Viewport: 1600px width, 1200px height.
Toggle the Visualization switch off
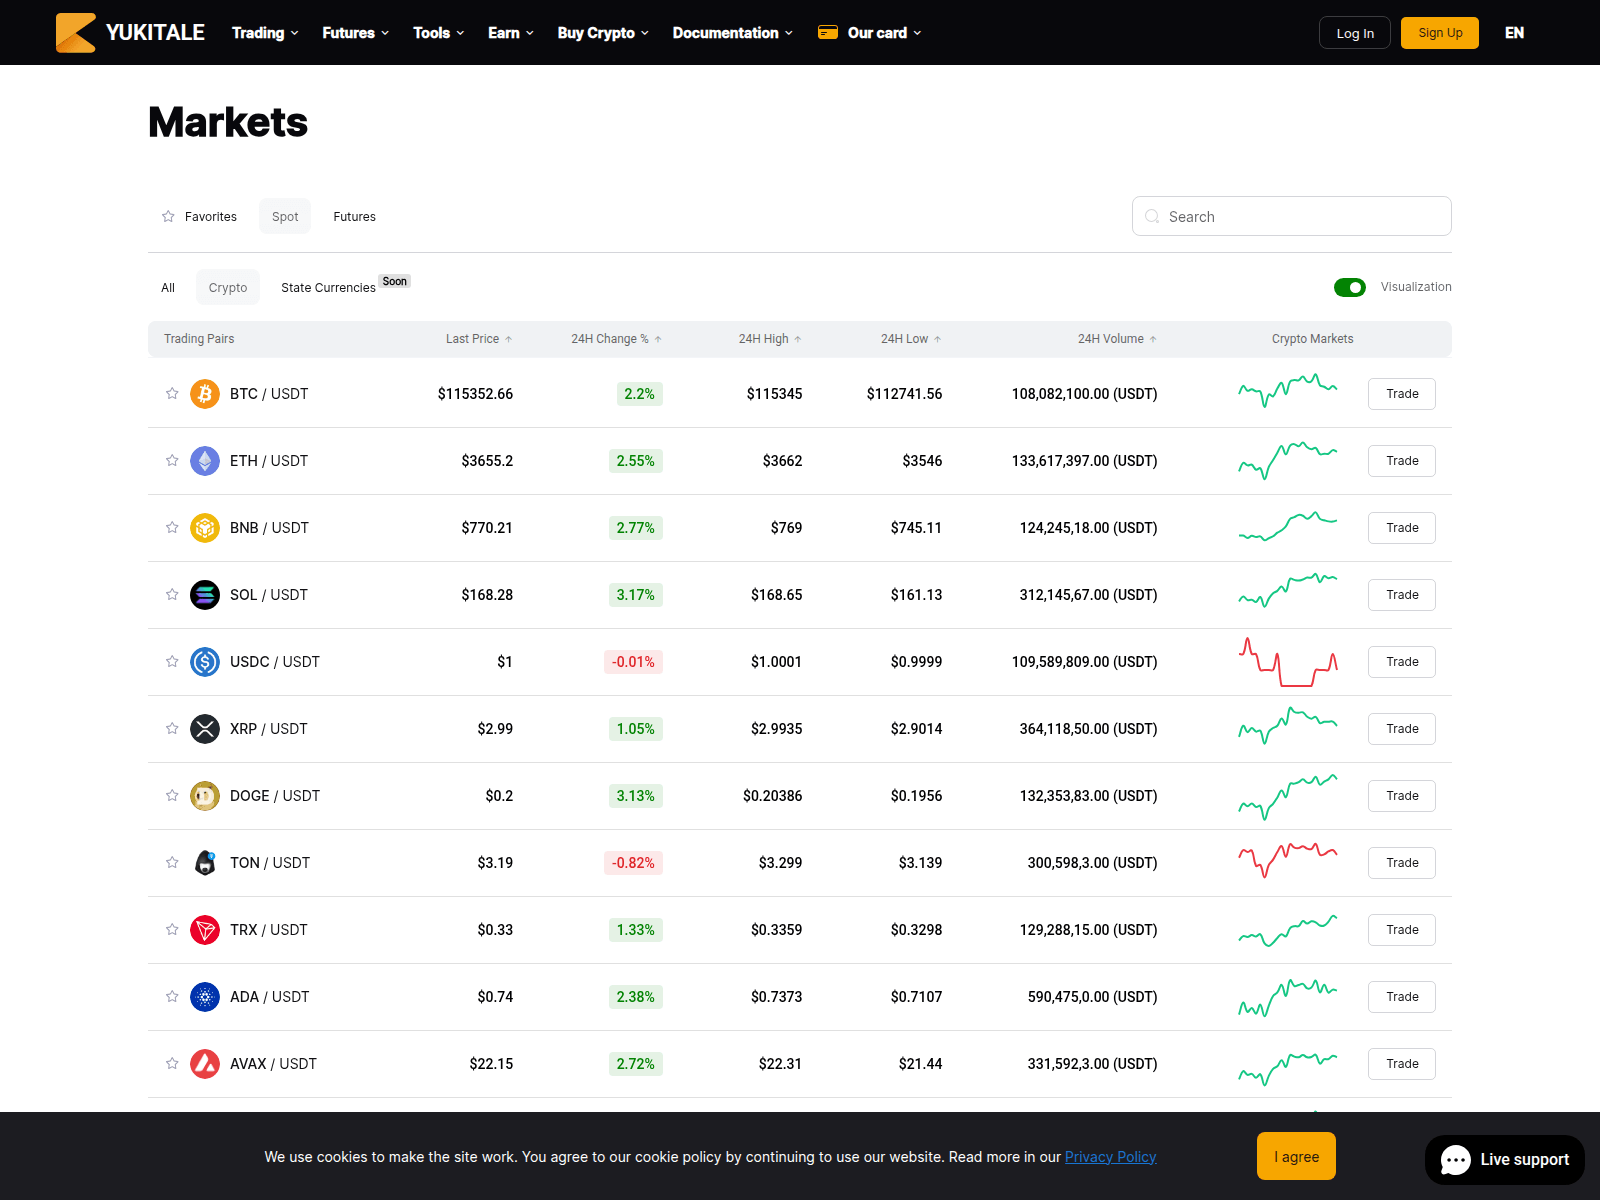click(1350, 288)
